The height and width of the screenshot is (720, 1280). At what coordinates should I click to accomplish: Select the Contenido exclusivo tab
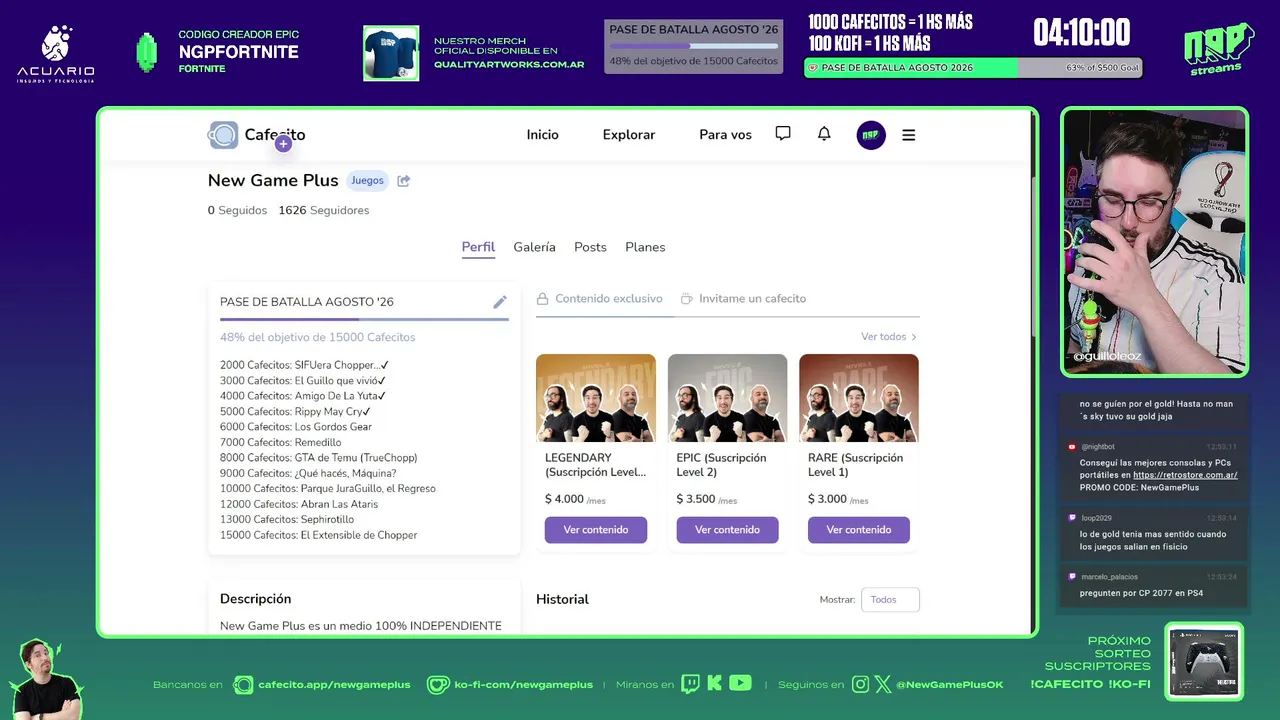click(x=600, y=299)
